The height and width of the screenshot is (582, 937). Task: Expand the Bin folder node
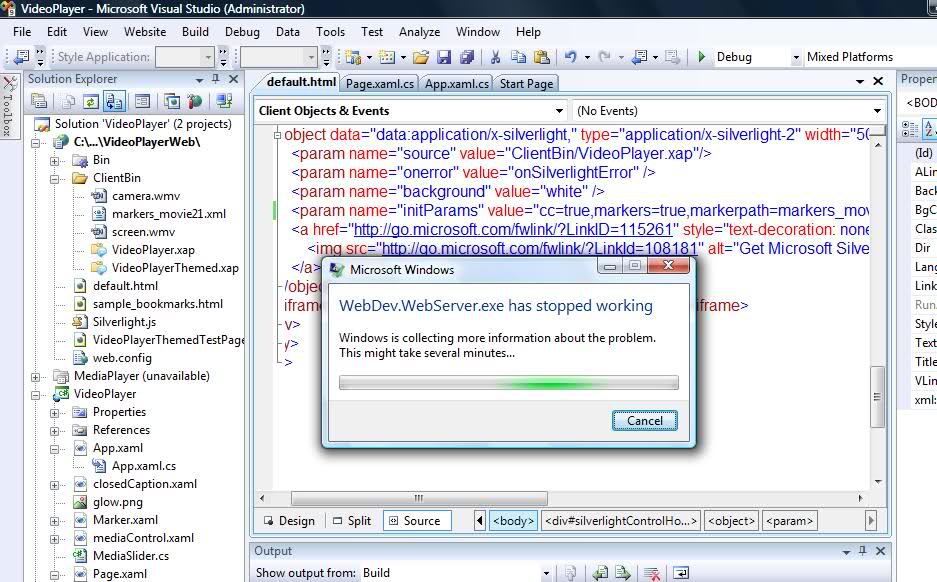pos(54,161)
